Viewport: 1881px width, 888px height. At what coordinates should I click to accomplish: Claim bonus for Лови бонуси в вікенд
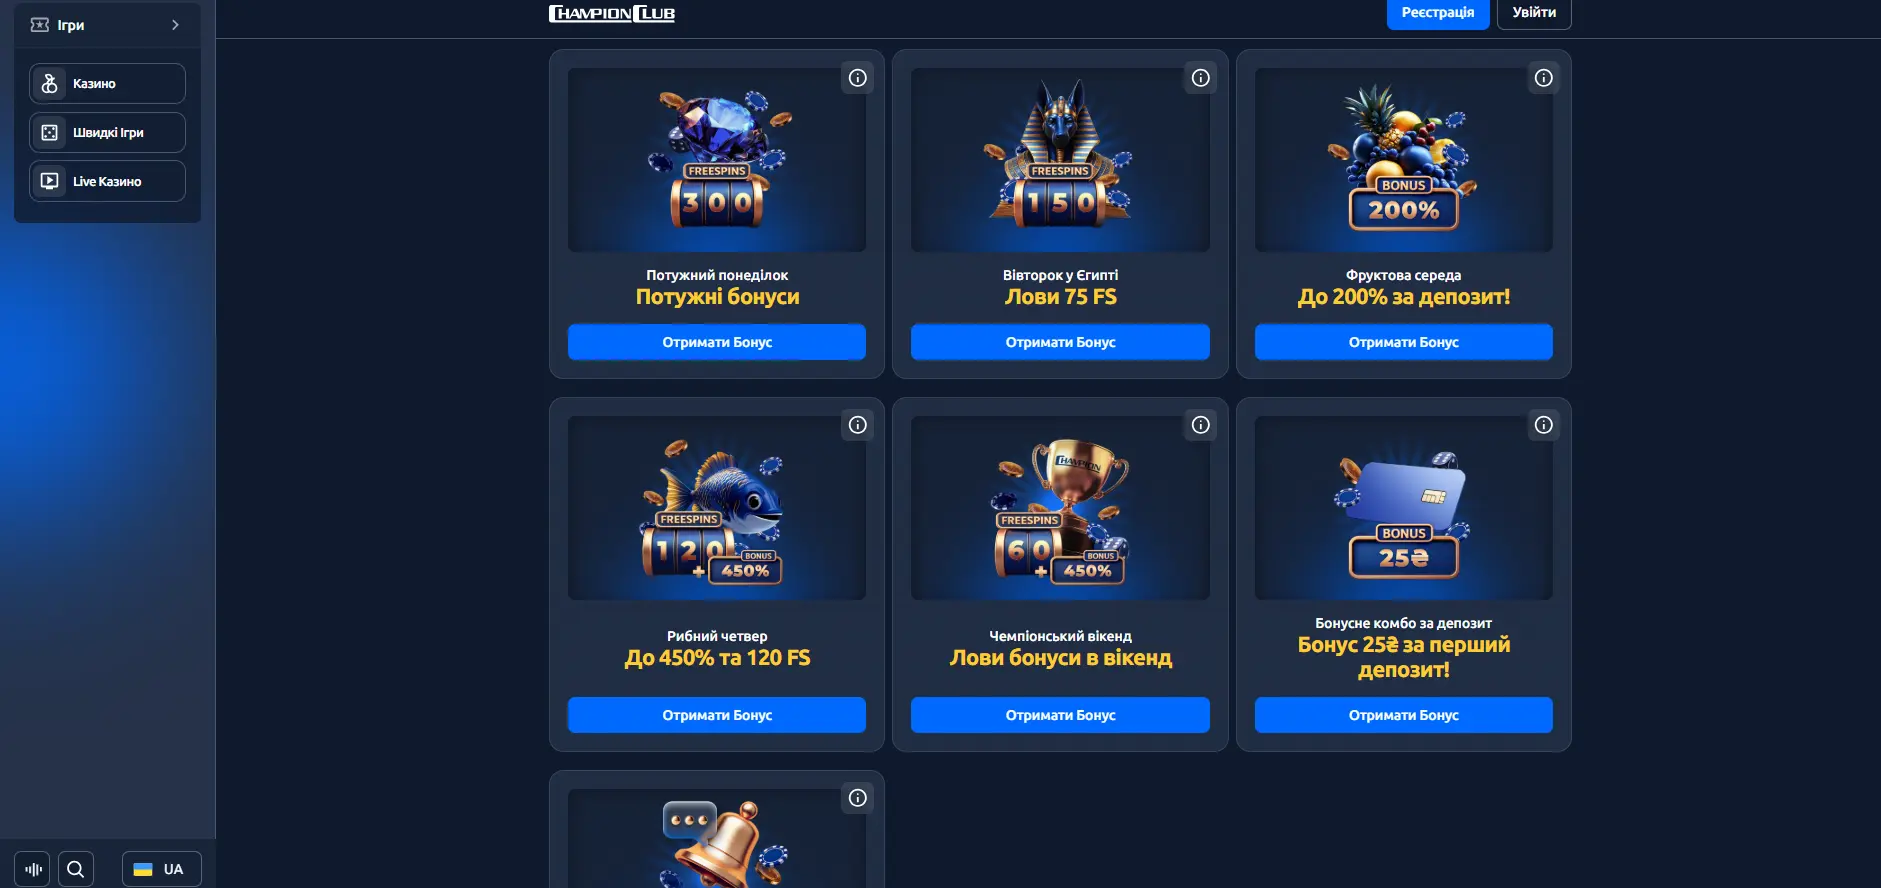click(1060, 715)
